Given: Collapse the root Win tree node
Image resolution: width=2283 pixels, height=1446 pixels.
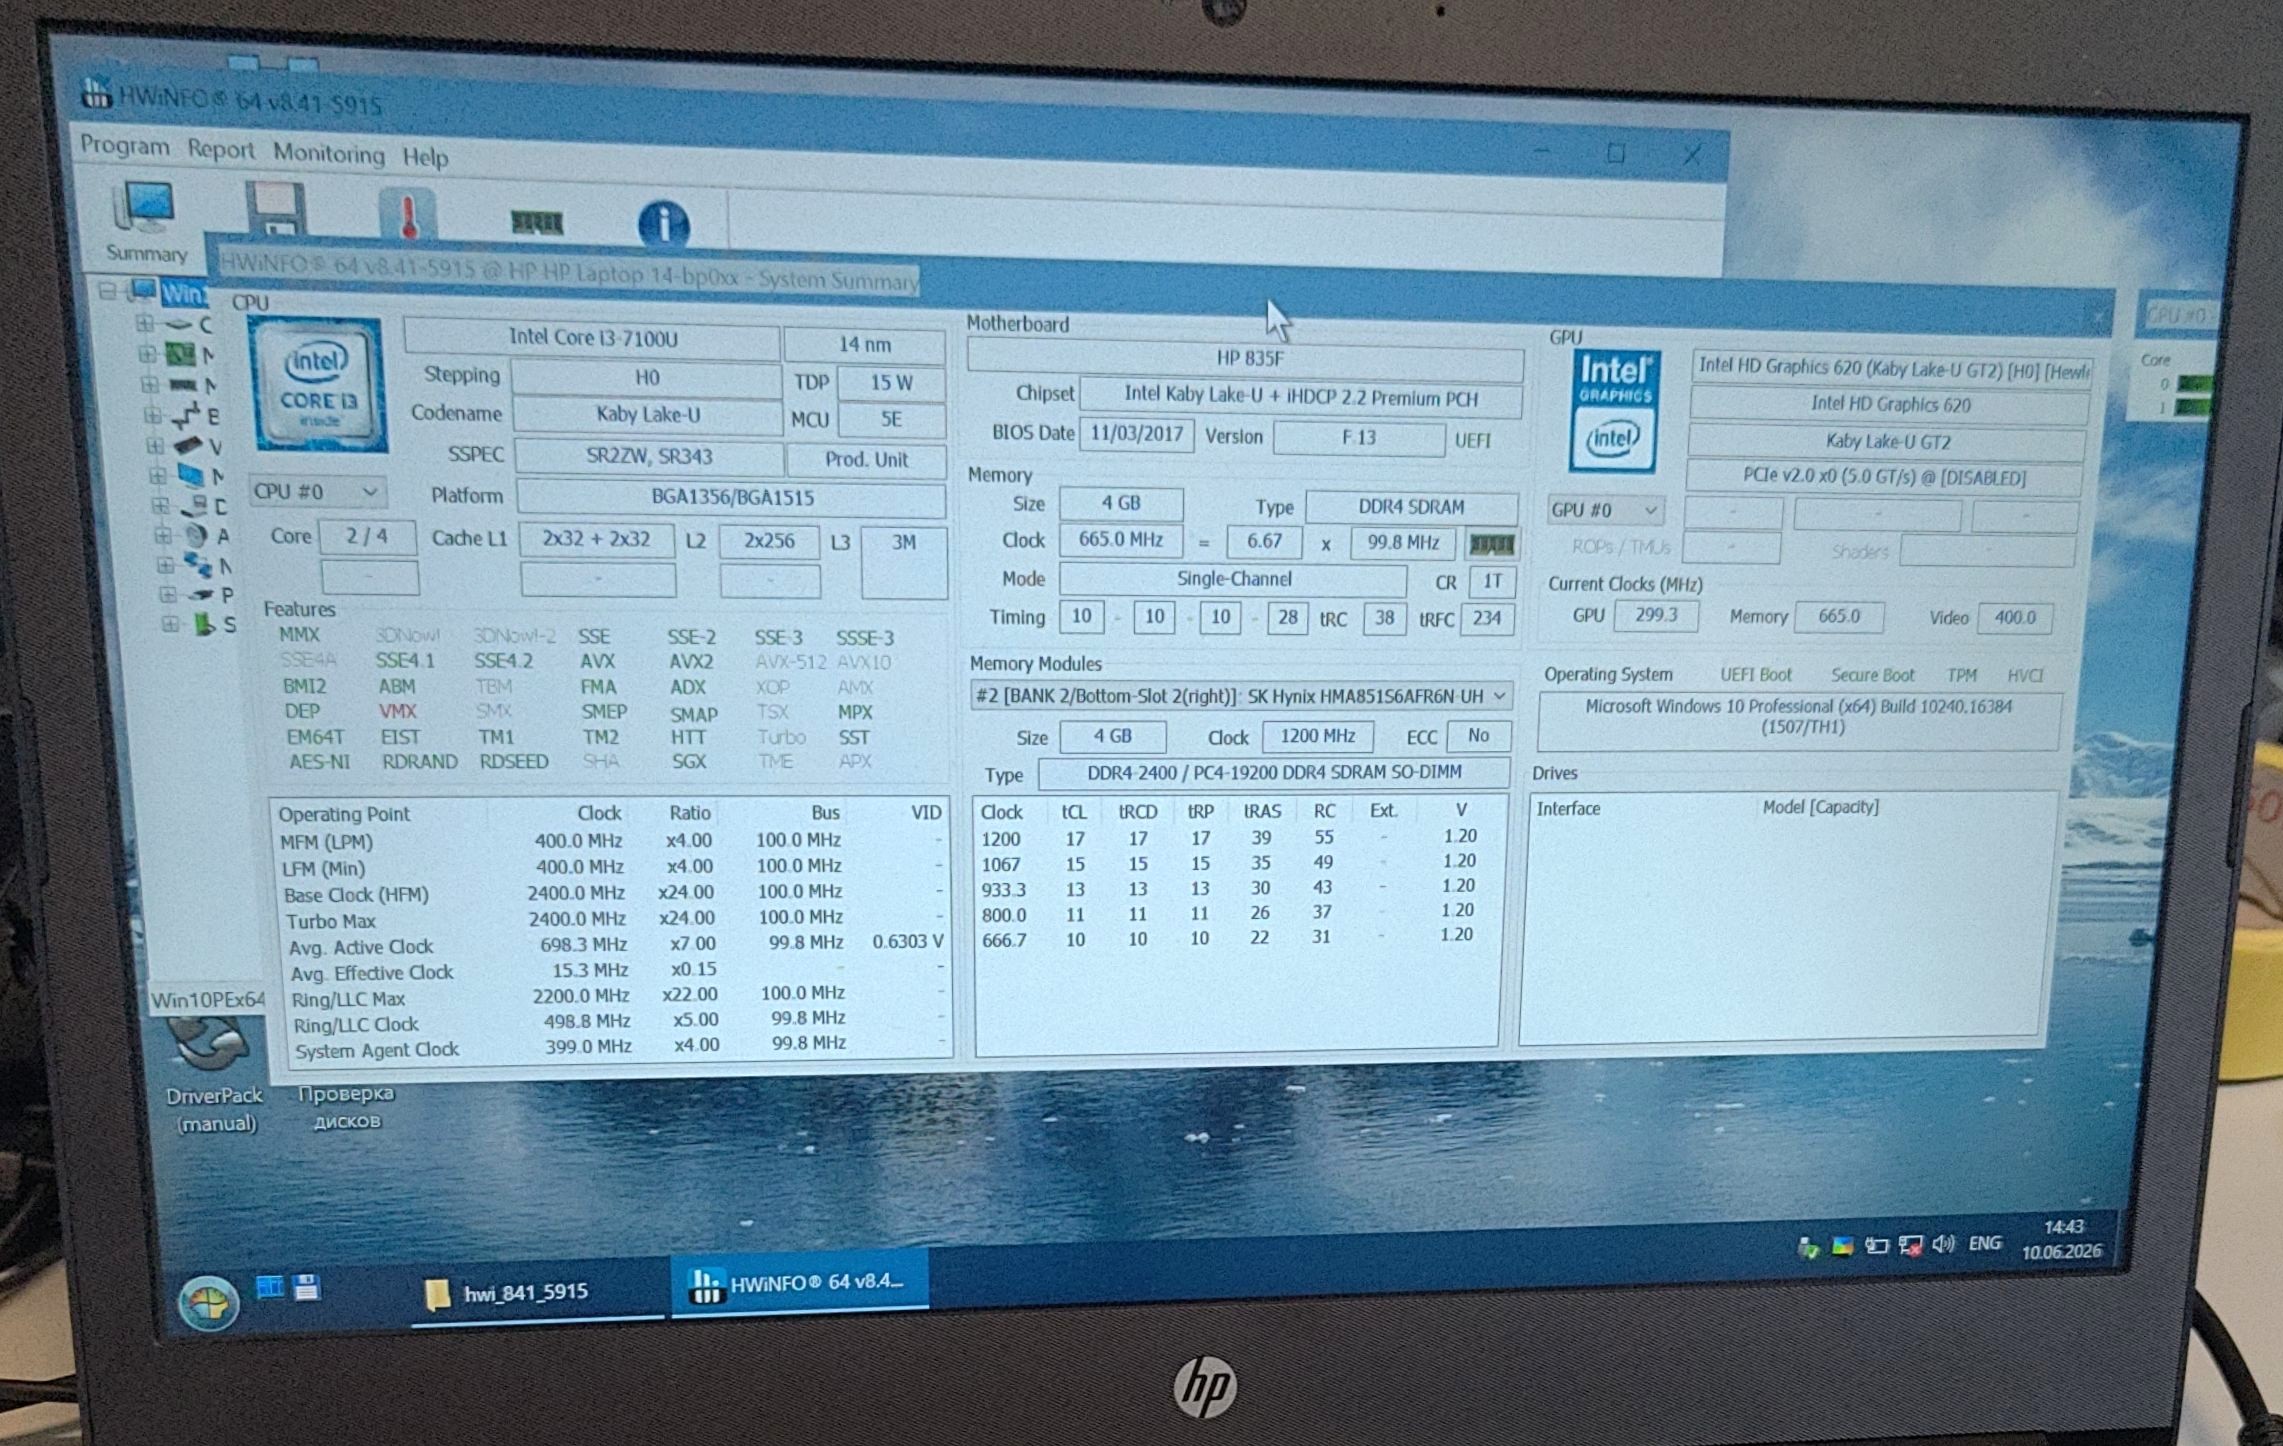Looking at the screenshot, I should (x=108, y=291).
